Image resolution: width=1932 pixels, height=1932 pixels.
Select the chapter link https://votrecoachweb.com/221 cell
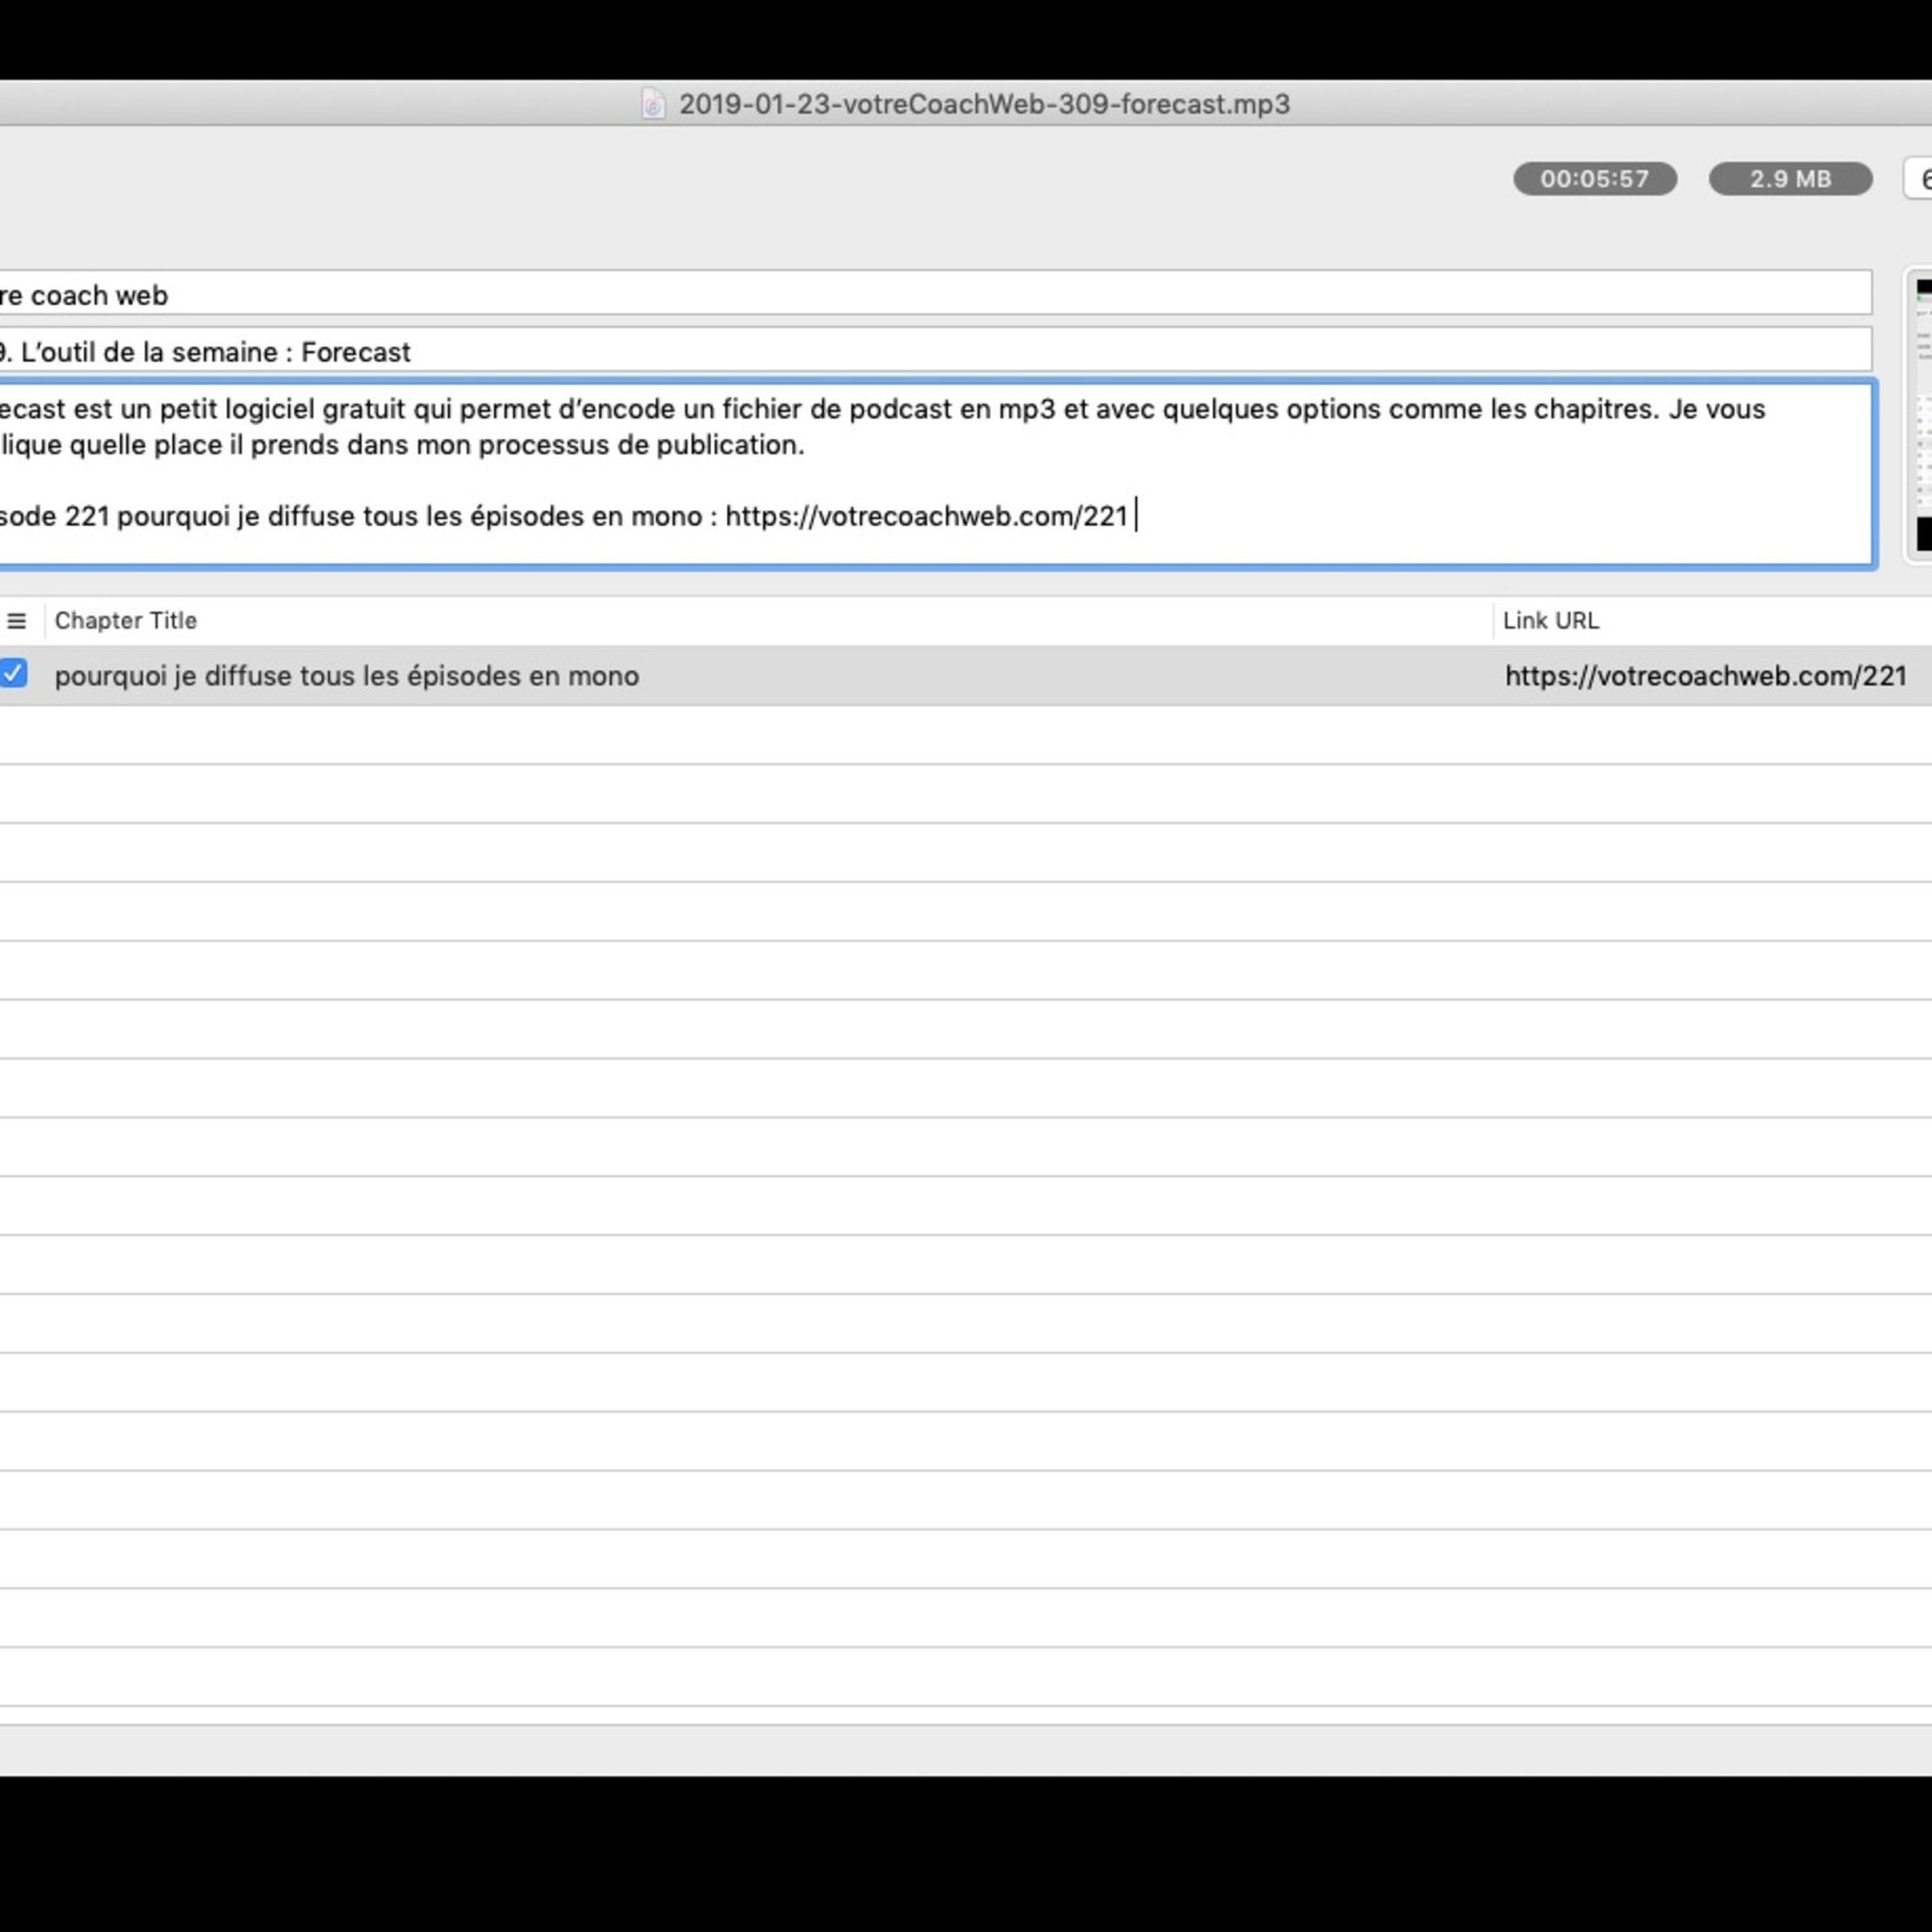(1705, 676)
